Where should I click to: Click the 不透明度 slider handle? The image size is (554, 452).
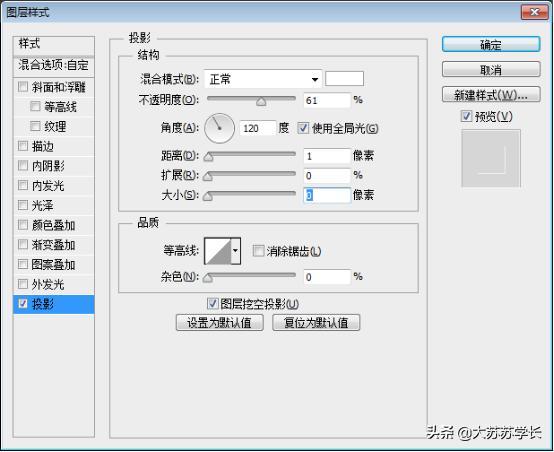tap(261, 102)
